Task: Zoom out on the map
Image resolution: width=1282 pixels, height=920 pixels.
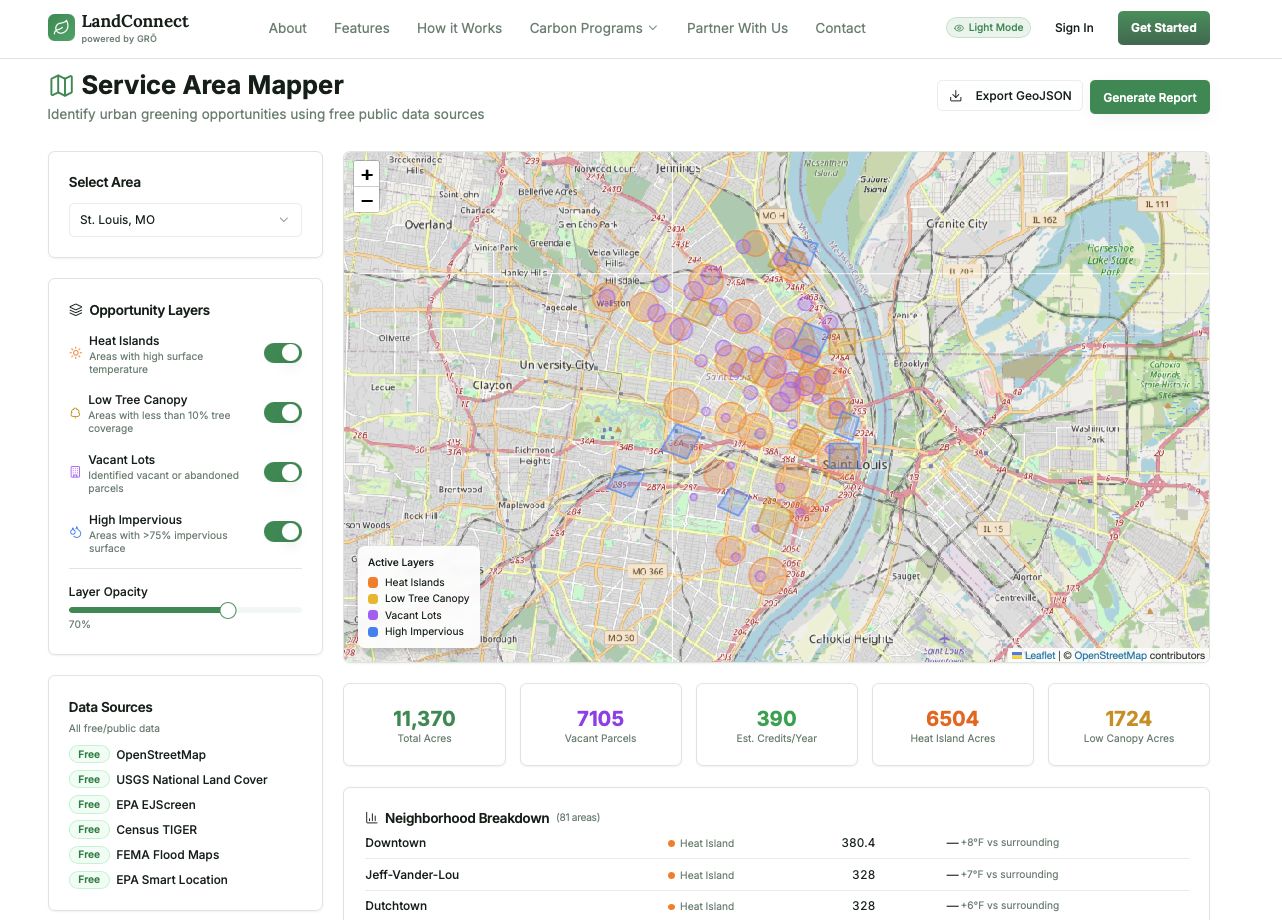Action: (x=367, y=200)
